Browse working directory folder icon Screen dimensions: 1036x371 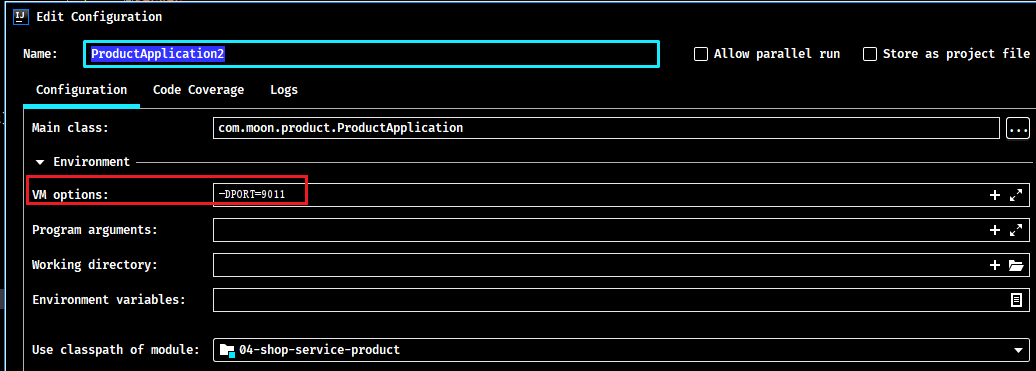1016,265
